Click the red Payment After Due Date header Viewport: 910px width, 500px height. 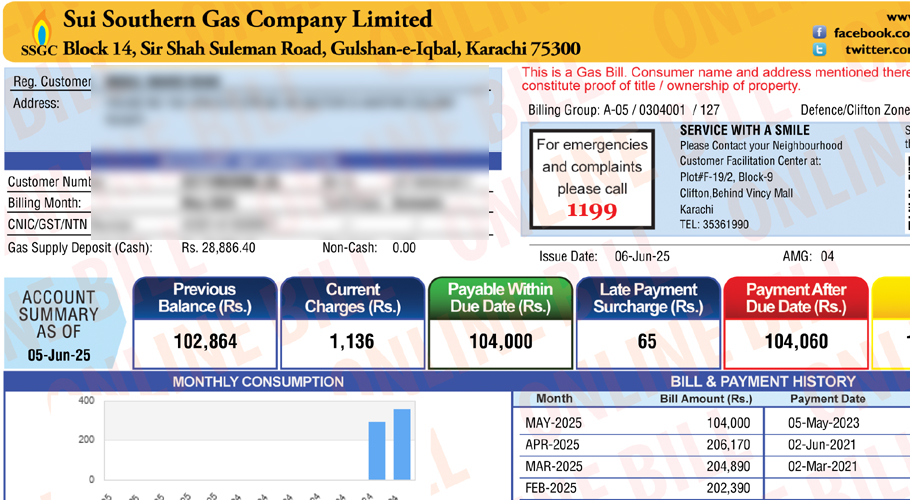[x=796, y=298]
